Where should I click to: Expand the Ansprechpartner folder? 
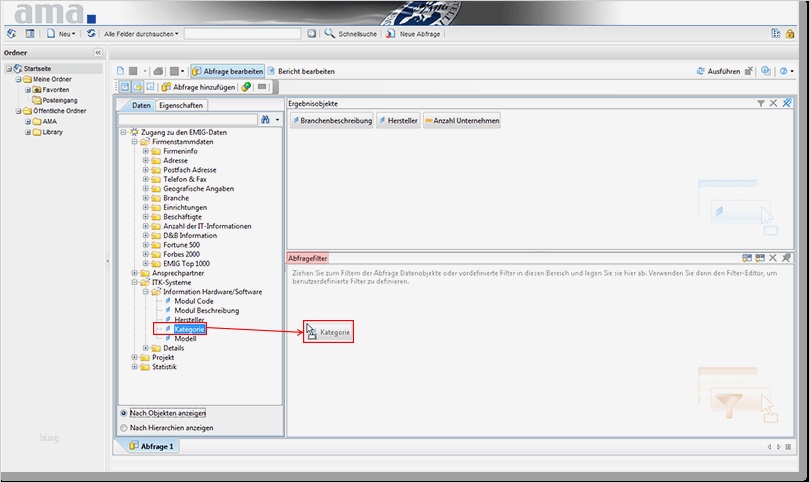tap(134, 273)
